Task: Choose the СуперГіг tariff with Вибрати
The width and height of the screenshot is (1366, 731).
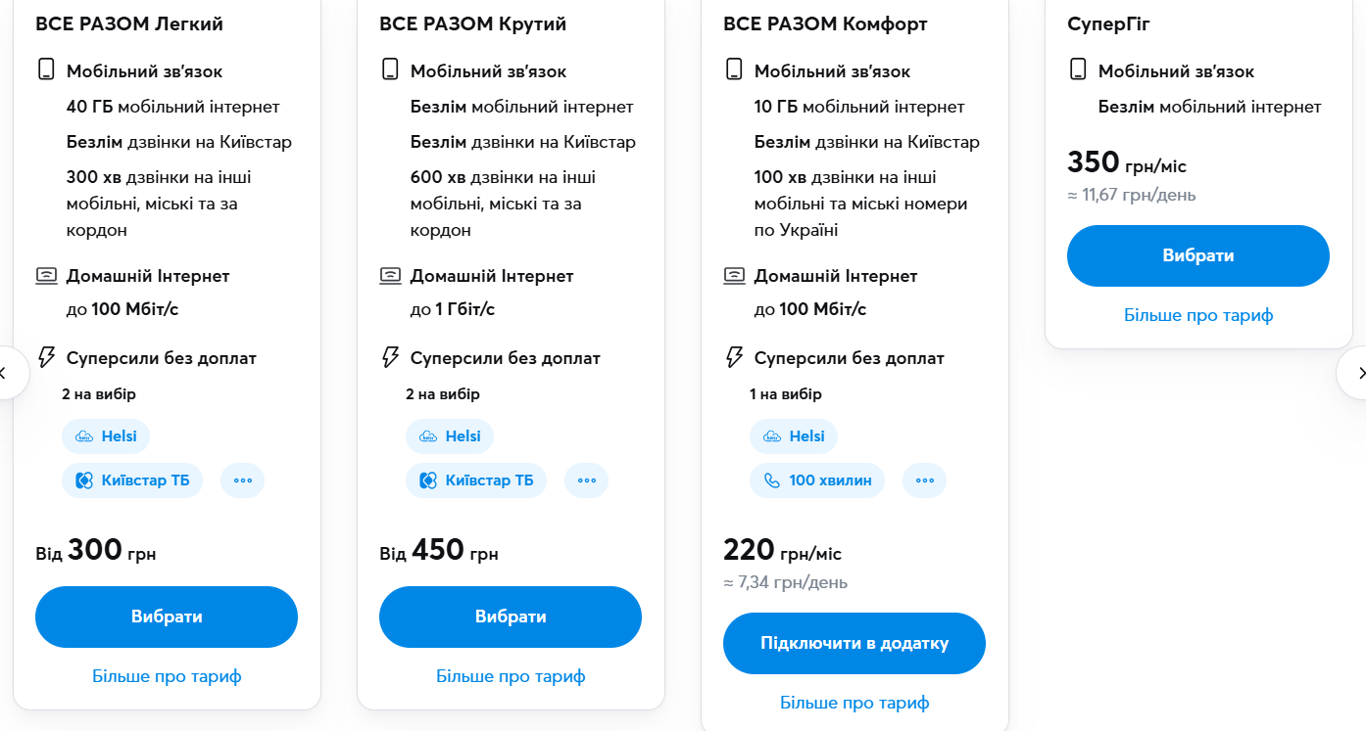Action: coord(1198,256)
